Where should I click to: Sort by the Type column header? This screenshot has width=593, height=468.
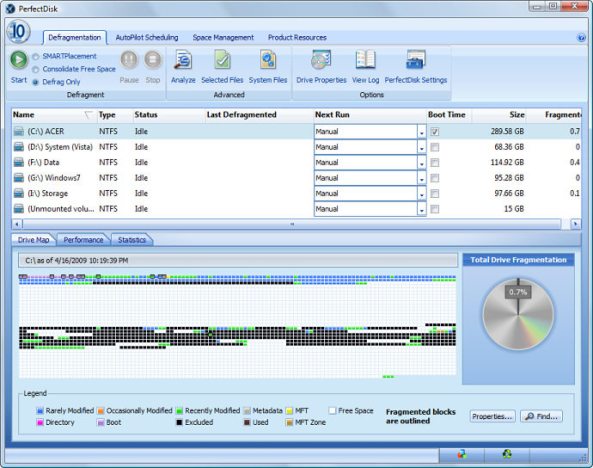[115, 115]
